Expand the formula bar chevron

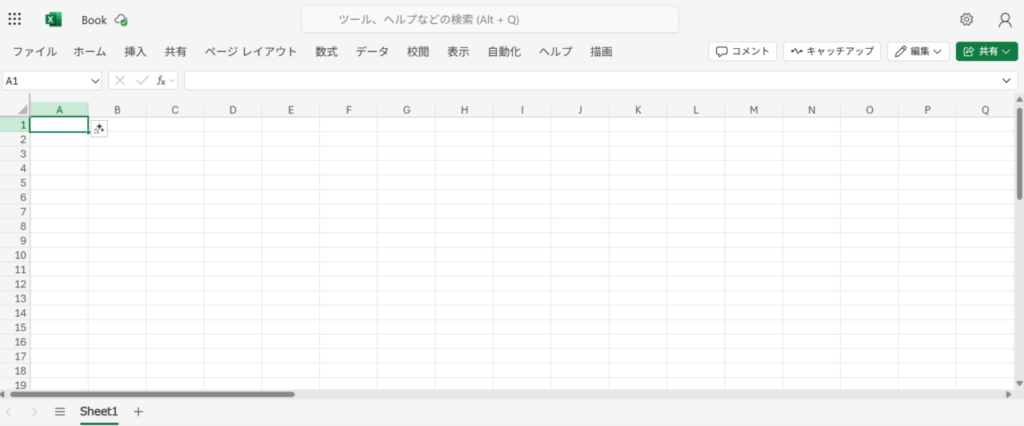point(1006,80)
